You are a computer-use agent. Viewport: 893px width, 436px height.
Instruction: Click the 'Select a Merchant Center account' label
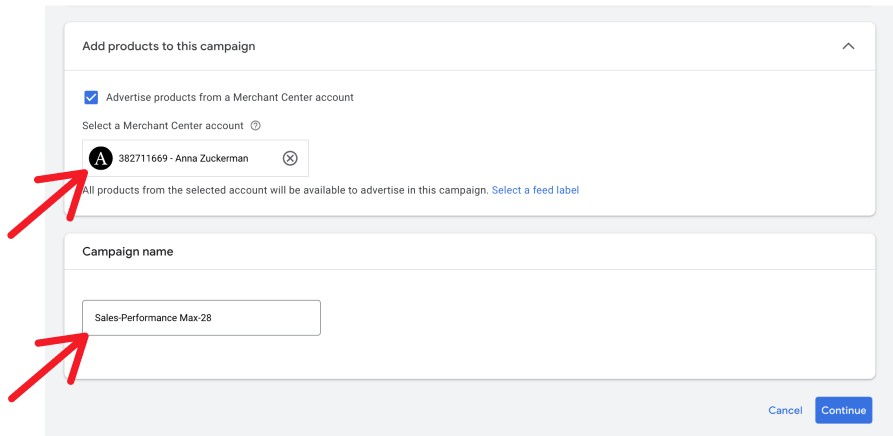tap(163, 126)
